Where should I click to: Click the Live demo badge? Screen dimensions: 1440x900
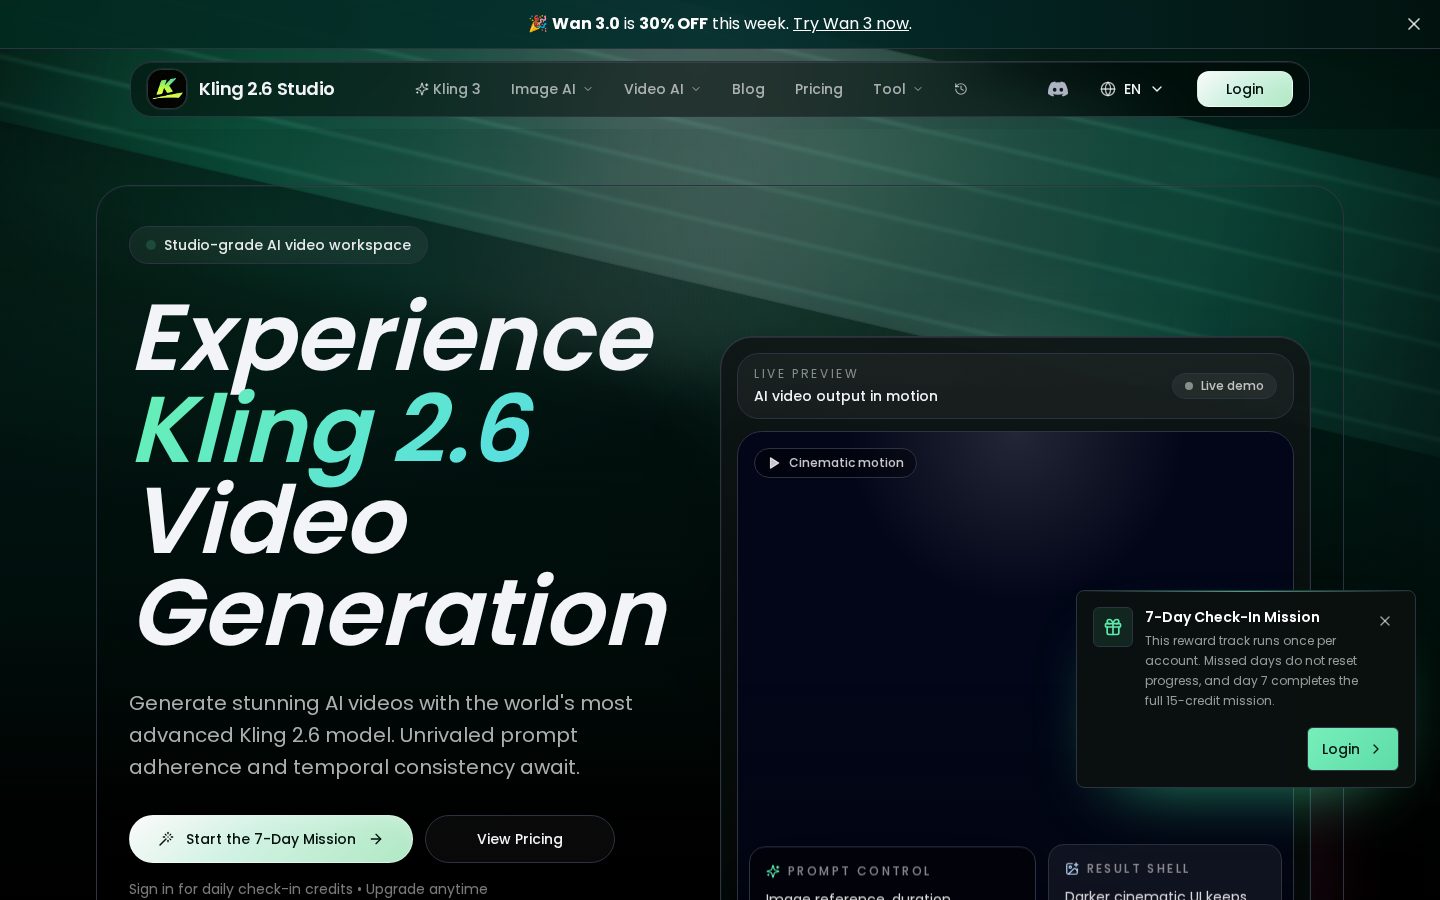click(x=1224, y=386)
